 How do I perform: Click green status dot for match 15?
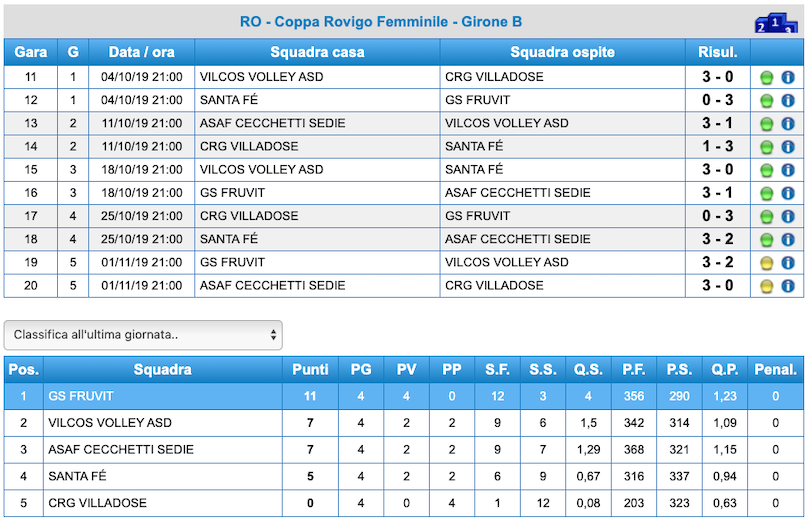[767, 170]
